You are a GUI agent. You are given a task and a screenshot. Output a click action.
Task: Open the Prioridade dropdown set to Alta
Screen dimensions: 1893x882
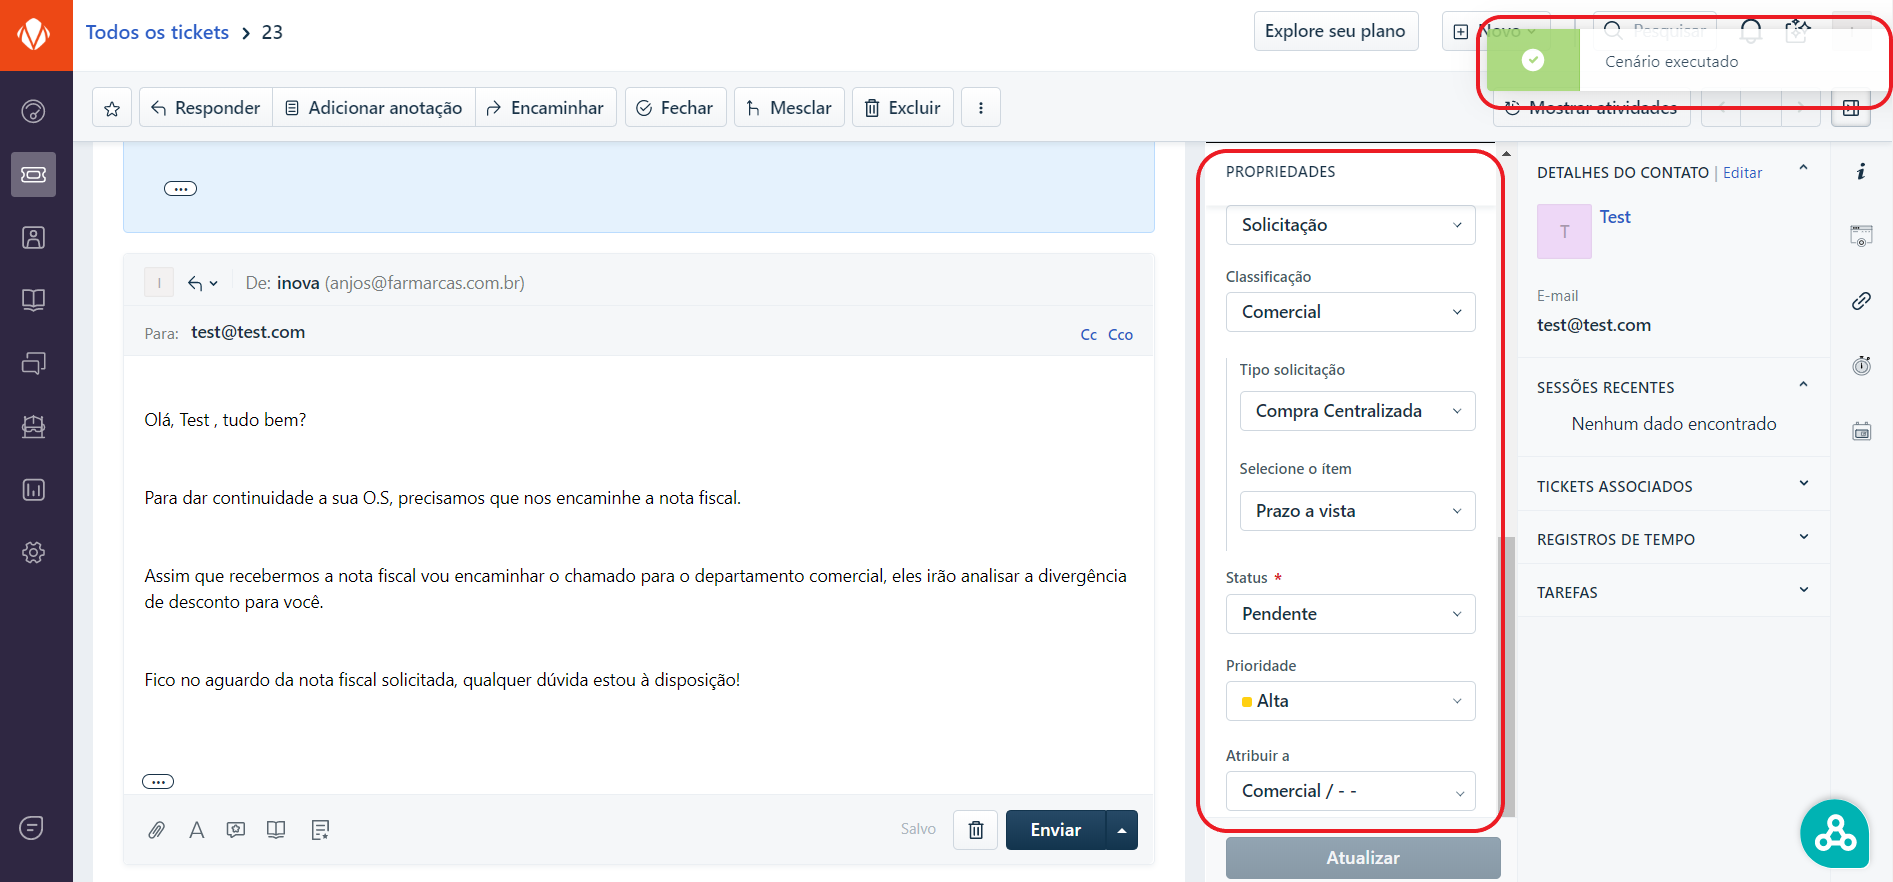tap(1350, 701)
